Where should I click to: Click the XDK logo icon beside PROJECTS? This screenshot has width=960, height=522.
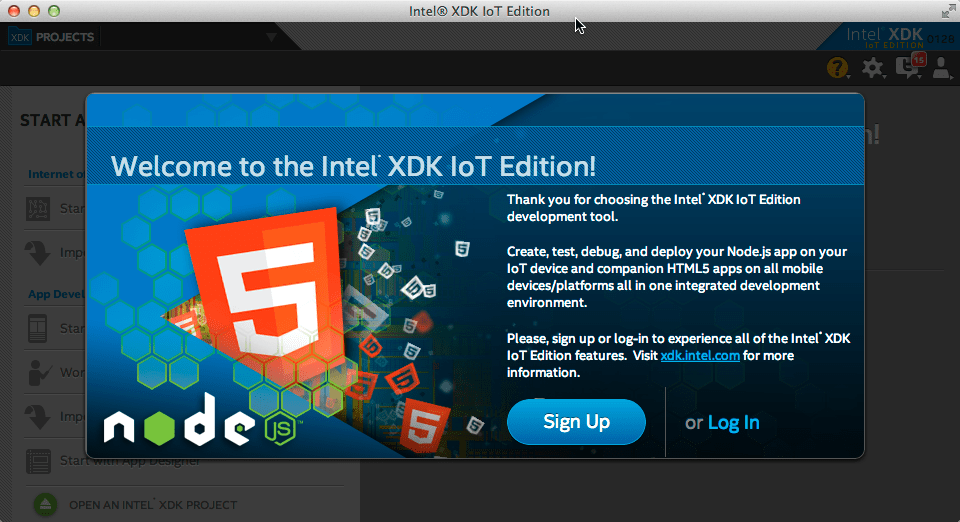[x=20, y=37]
